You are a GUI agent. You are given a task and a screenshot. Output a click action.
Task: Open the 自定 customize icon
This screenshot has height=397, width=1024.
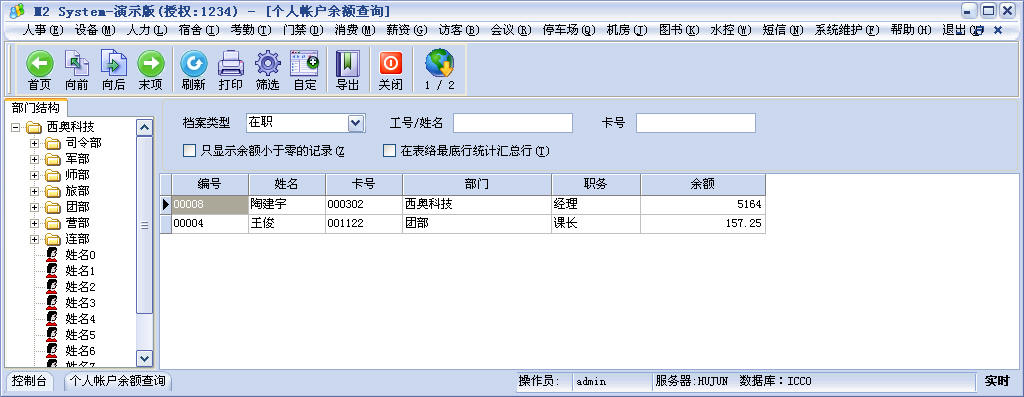coord(304,64)
